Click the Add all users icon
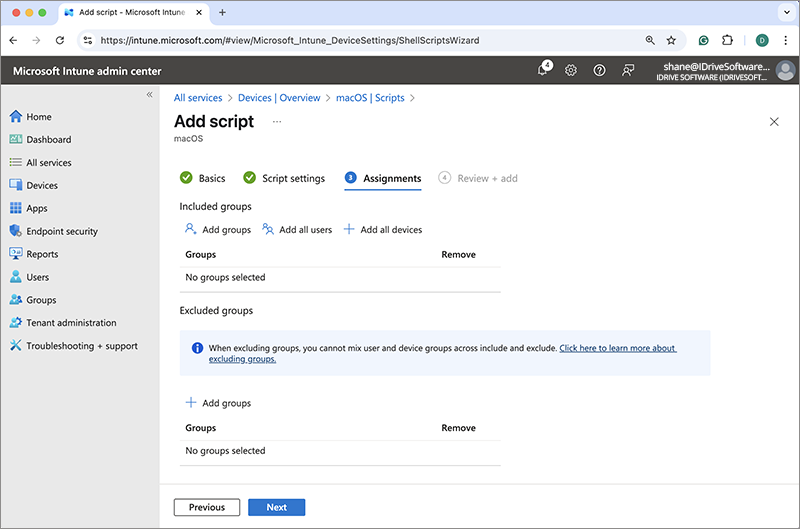This screenshot has height=529, width=800. (x=268, y=229)
